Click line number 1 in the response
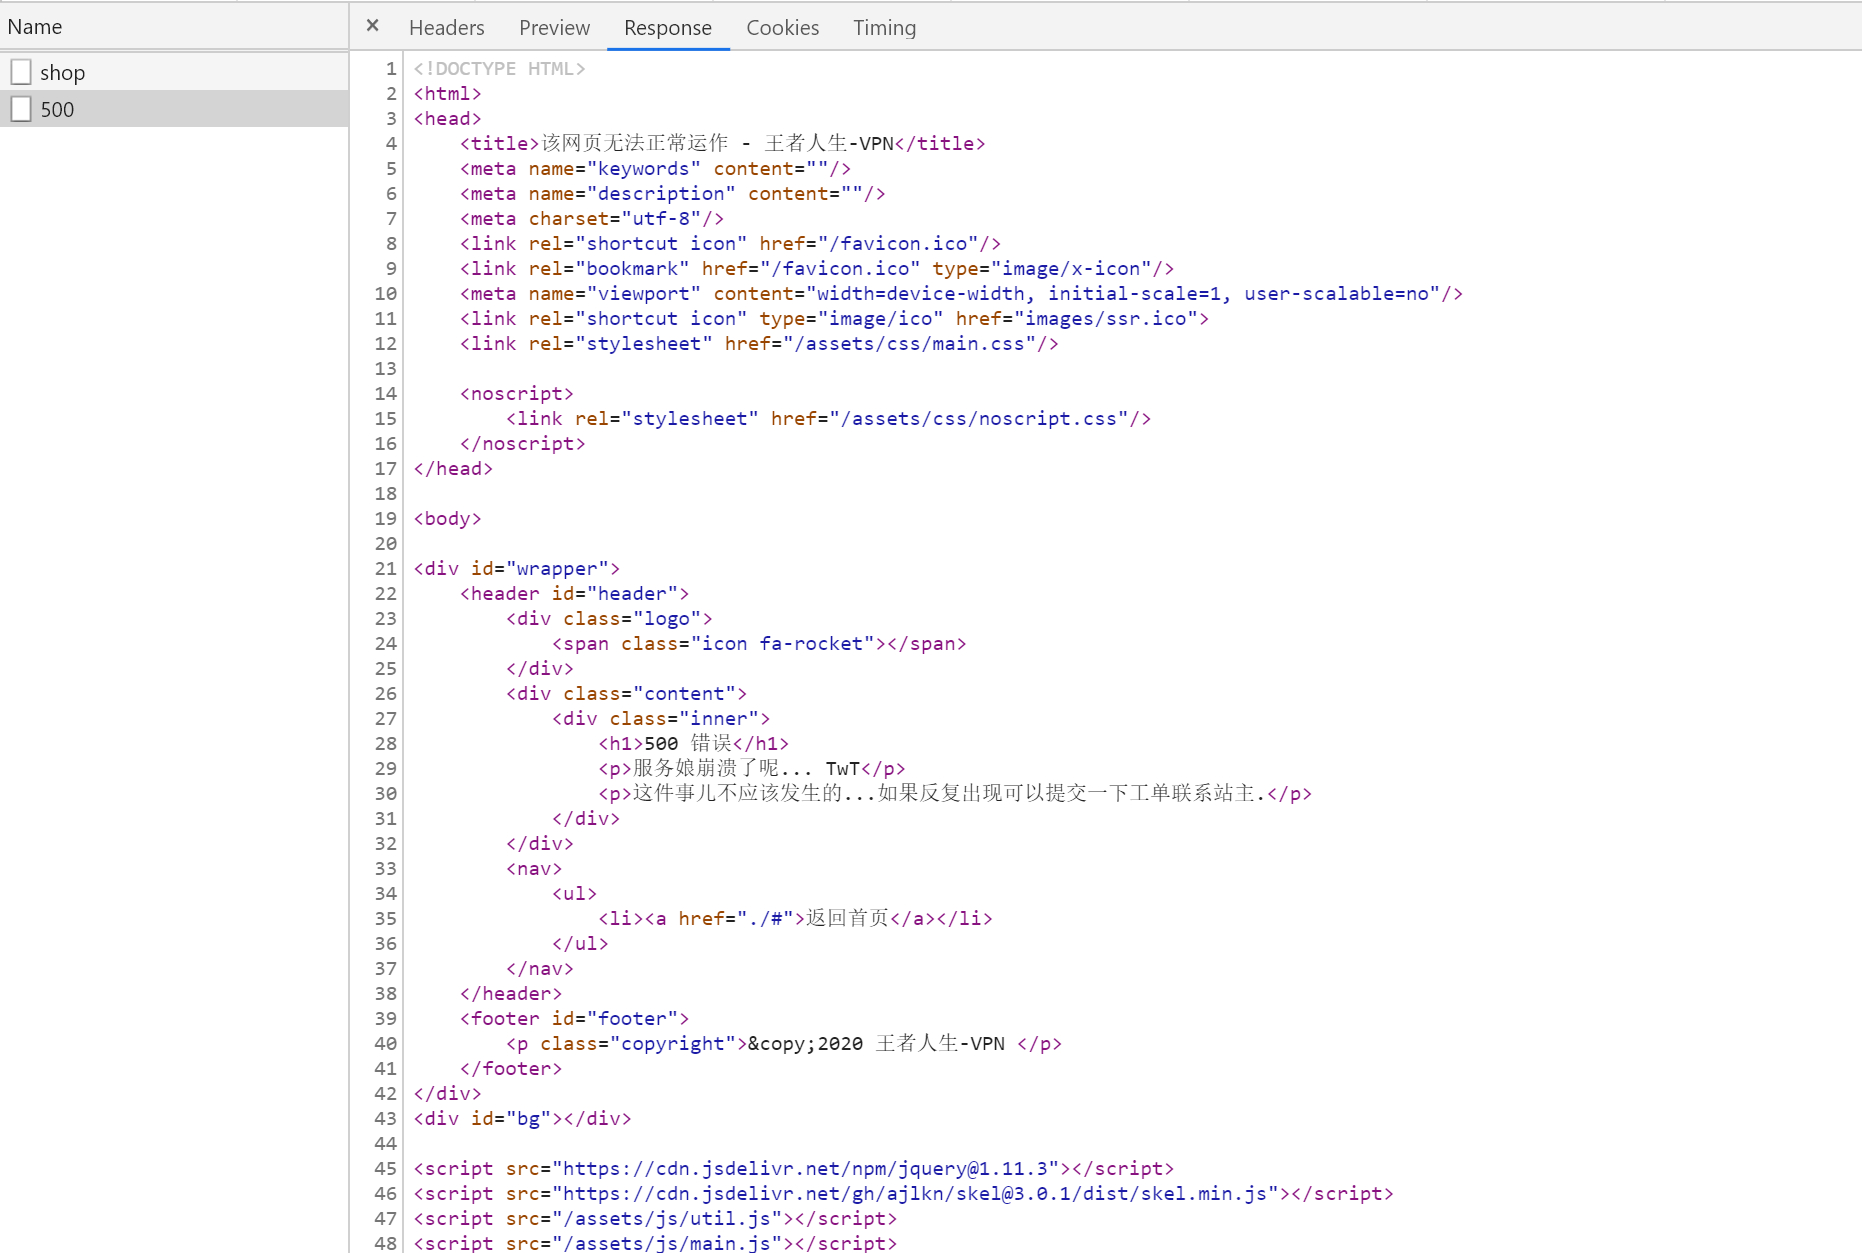Image resolution: width=1862 pixels, height=1253 pixels. click(x=389, y=68)
